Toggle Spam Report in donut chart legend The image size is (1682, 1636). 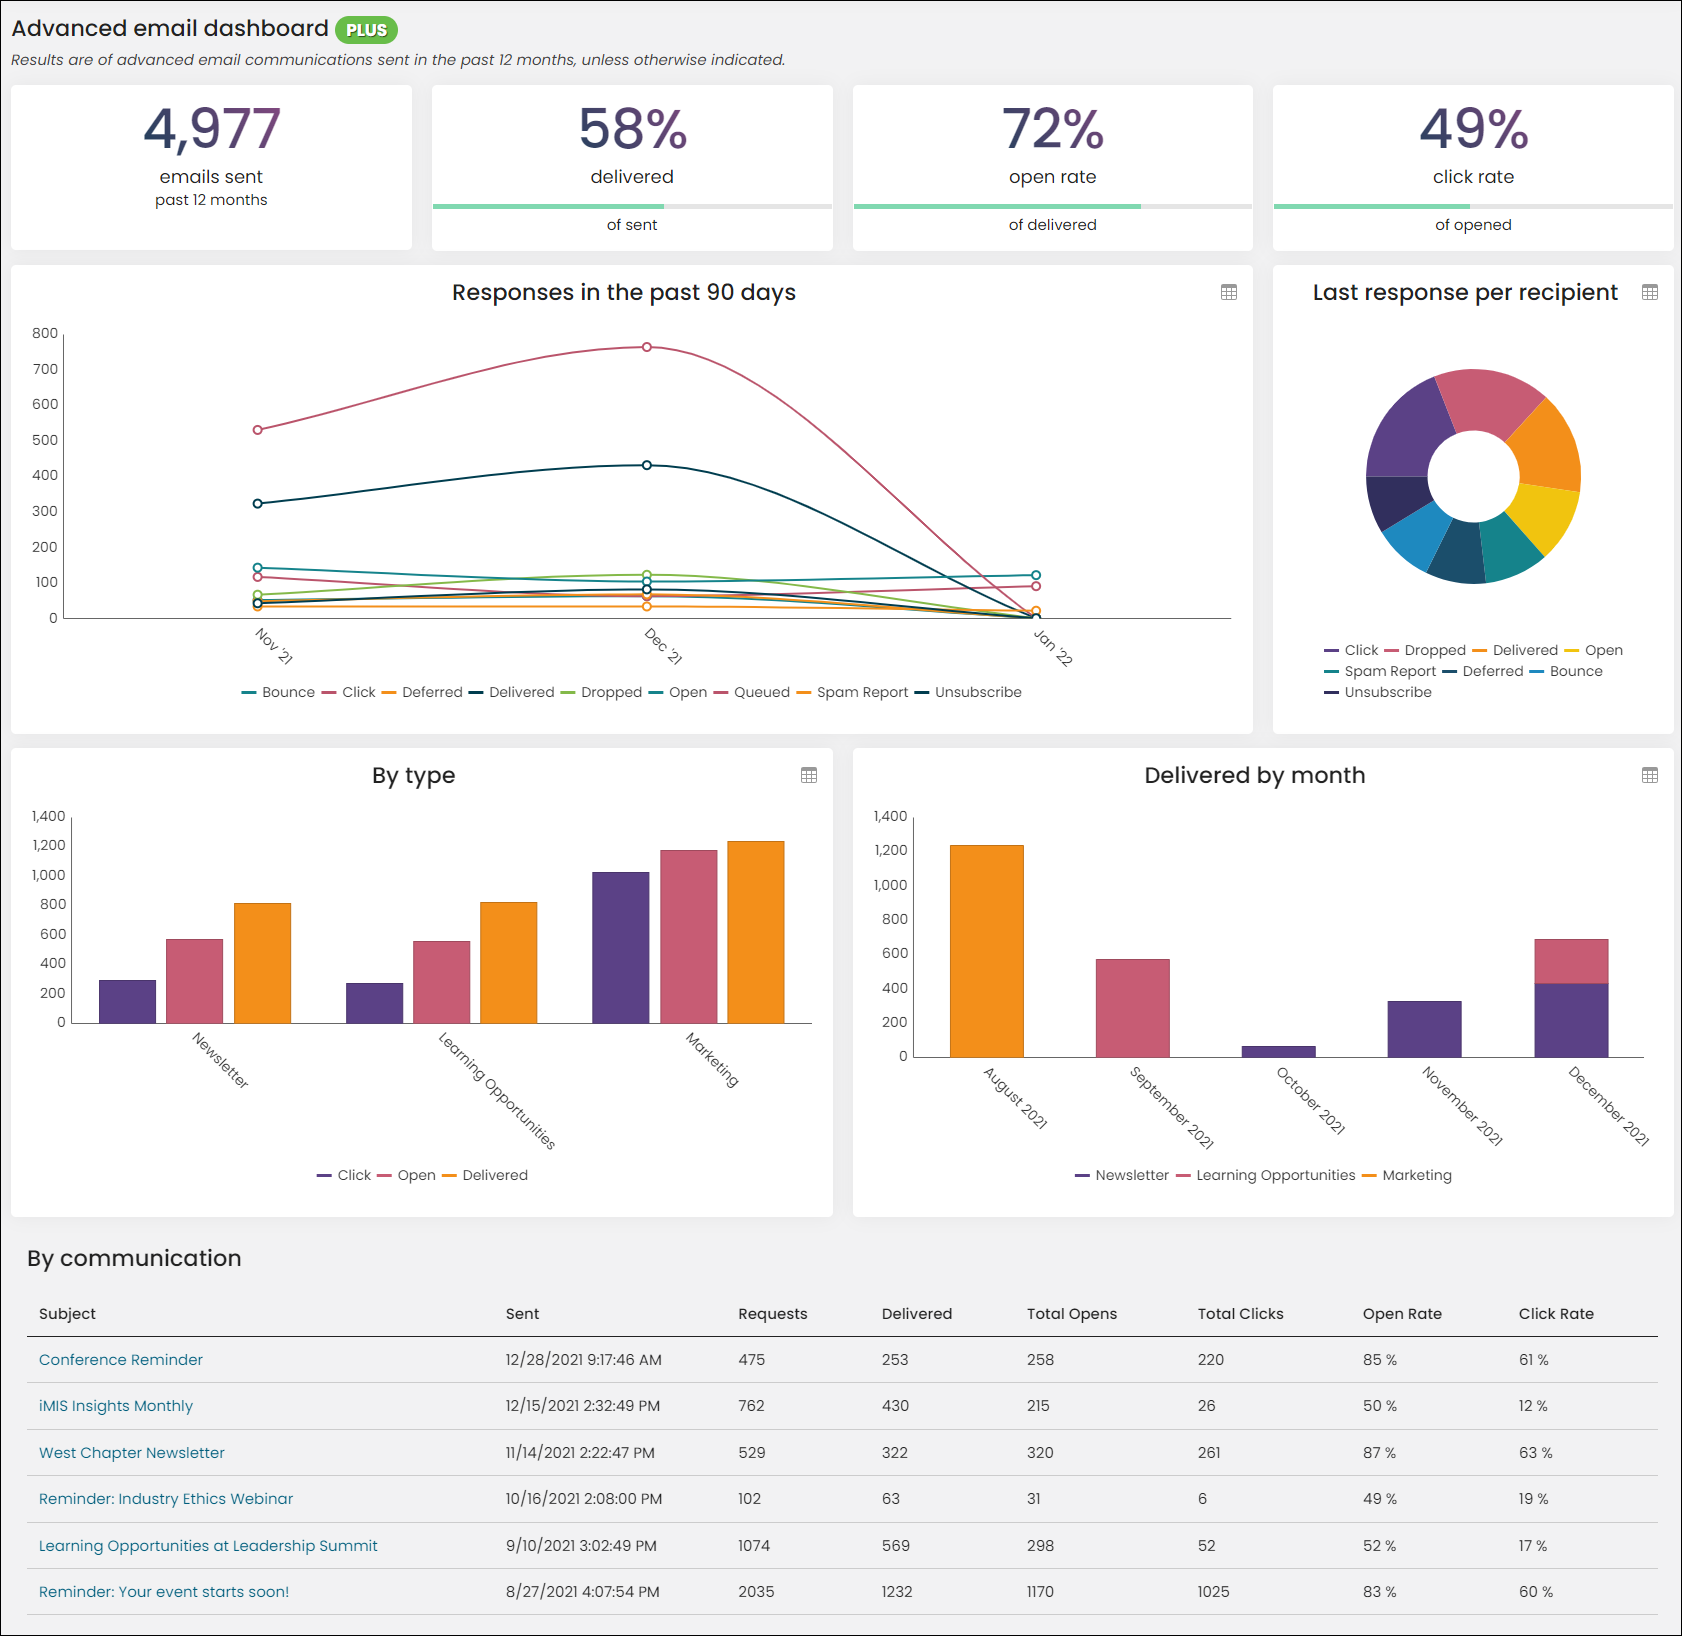point(1380,671)
